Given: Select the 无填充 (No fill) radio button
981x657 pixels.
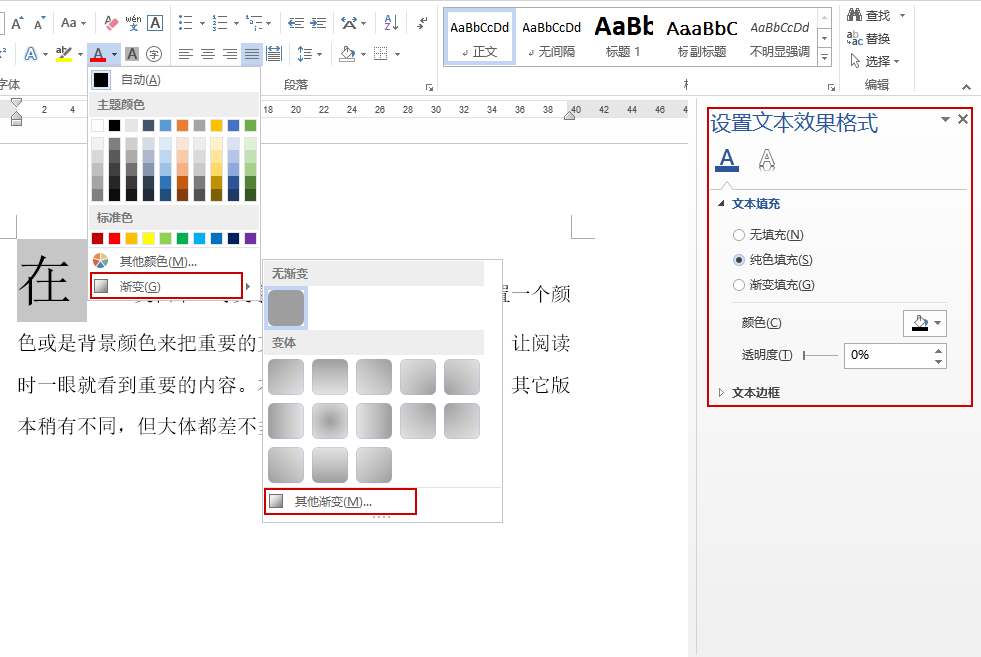Looking at the screenshot, I should click(739, 235).
